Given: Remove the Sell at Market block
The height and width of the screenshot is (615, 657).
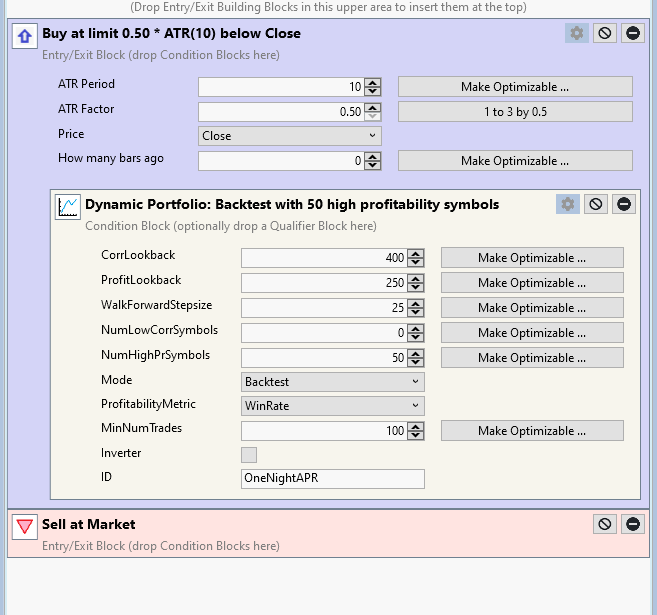Looking at the screenshot, I should click(633, 524).
